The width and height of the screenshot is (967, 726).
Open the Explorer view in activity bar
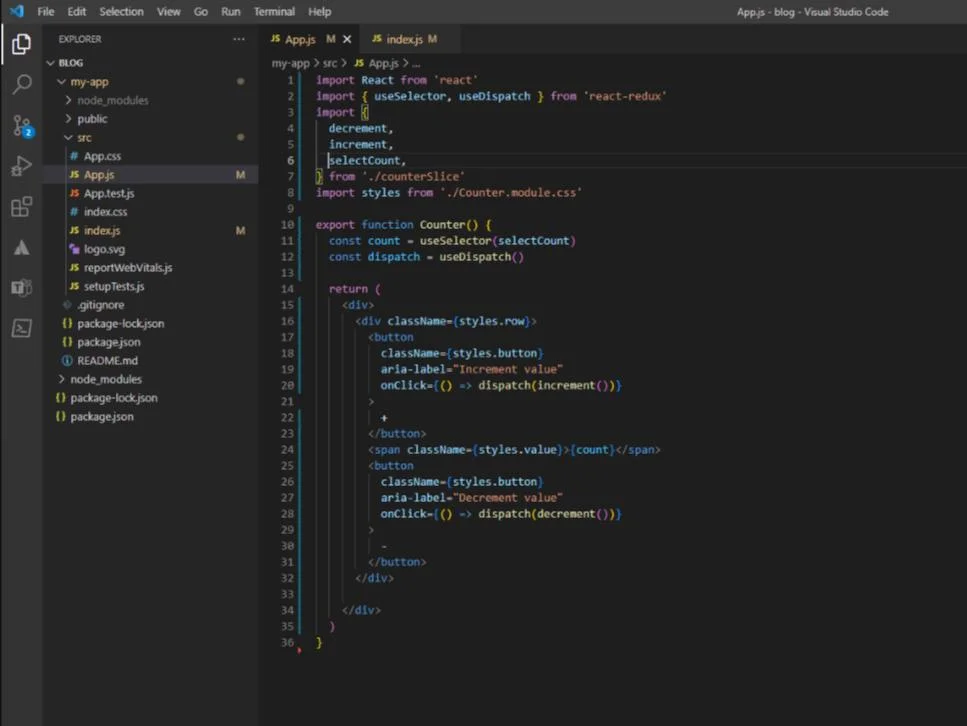coord(22,44)
